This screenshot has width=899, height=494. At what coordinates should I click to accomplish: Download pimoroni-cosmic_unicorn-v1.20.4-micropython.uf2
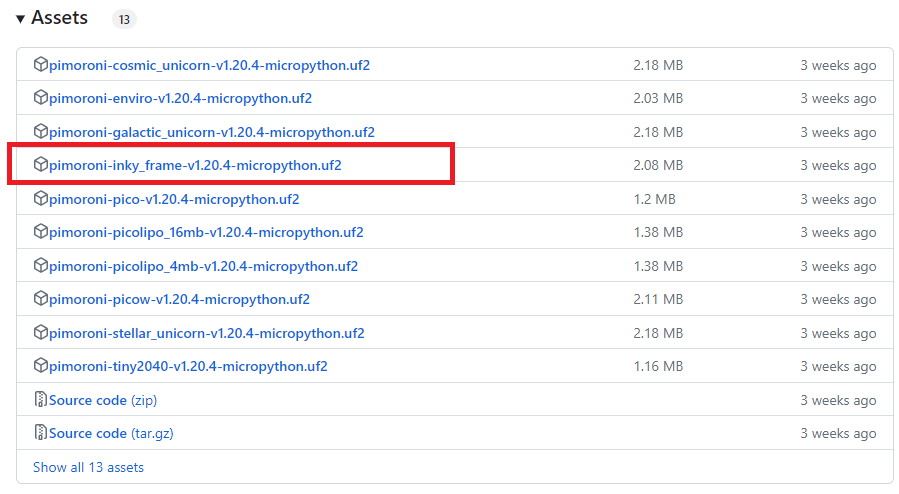click(x=209, y=65)
